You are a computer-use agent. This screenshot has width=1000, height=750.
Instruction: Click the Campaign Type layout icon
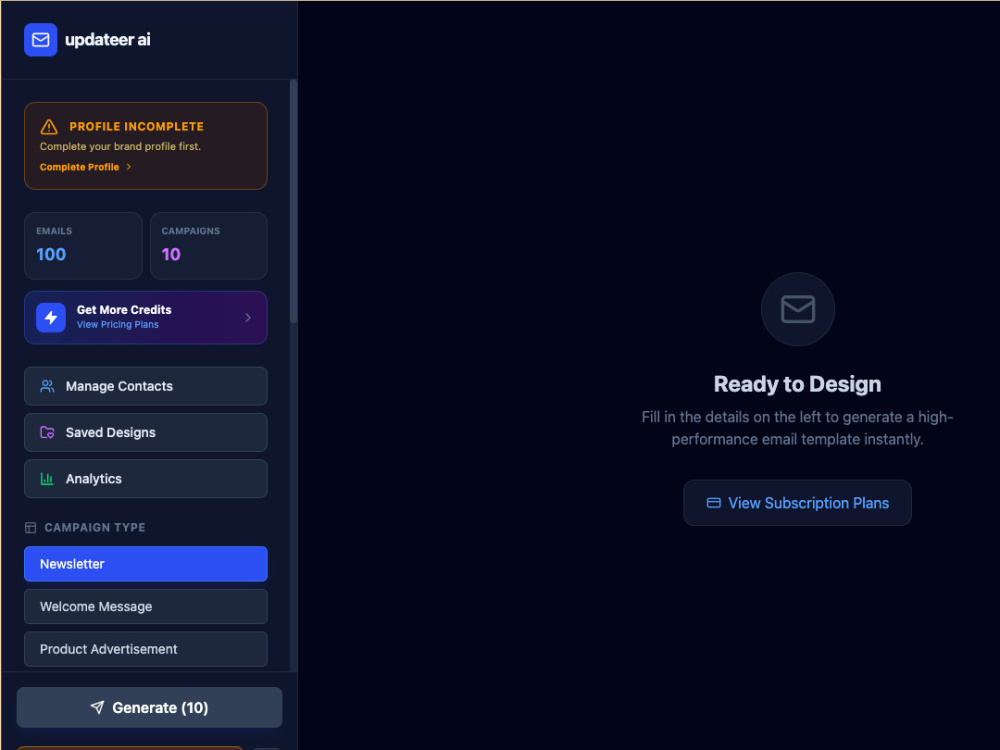[x=31, y=527]
